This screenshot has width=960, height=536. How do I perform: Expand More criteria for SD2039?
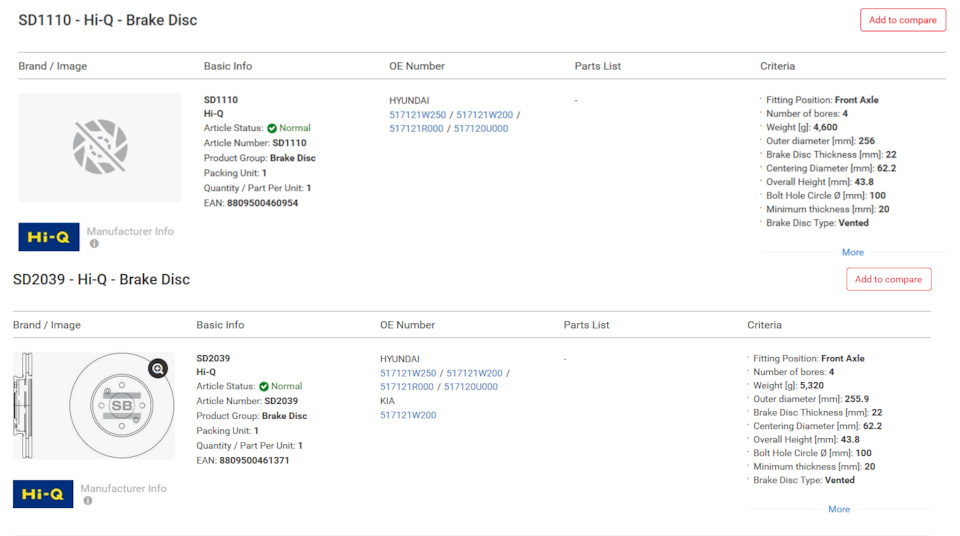click(838, 509)
